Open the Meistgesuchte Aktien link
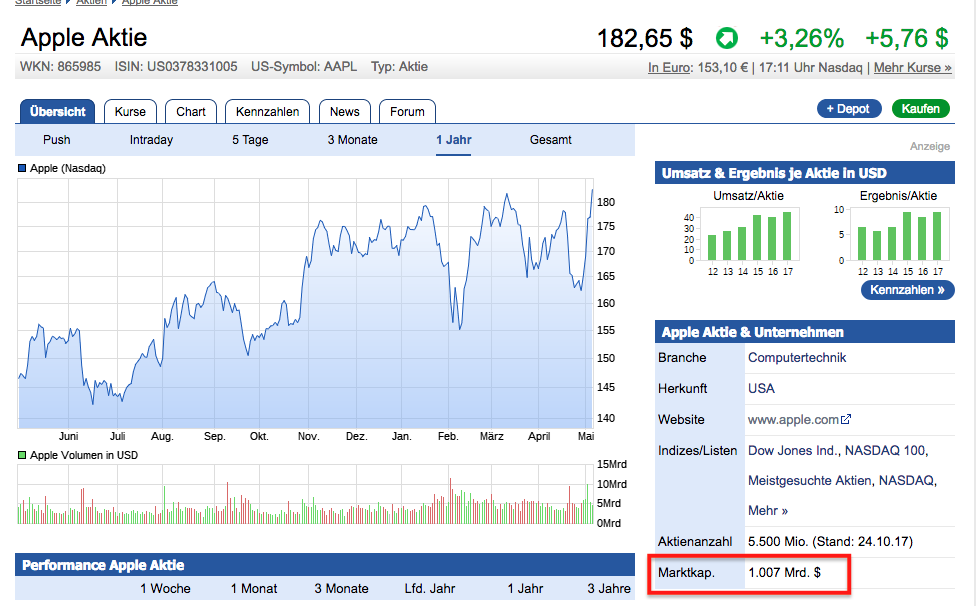Screen dimensions: 976x606 tap(809, 480)
